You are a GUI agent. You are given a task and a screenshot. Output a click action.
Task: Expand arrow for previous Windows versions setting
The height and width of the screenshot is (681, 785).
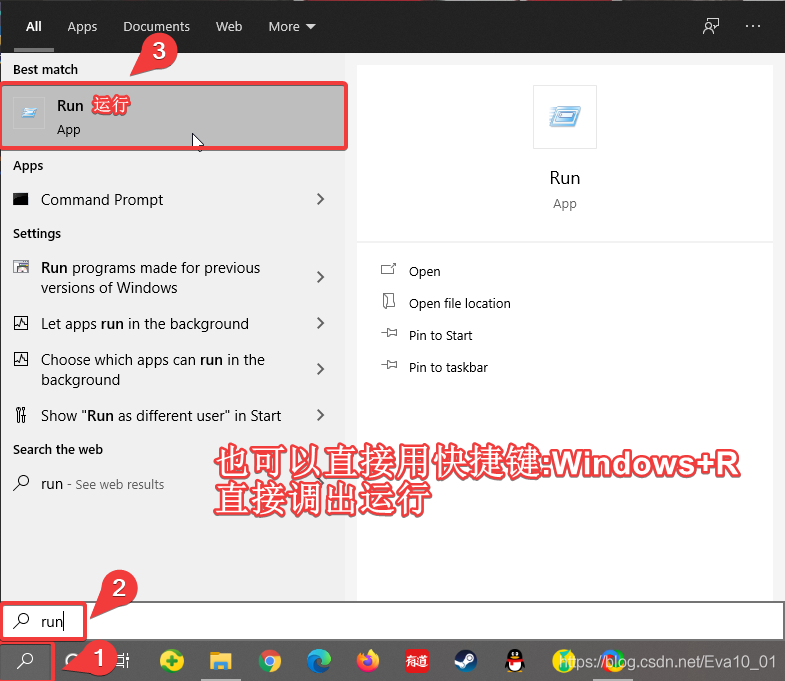click(x=320, y=277)
